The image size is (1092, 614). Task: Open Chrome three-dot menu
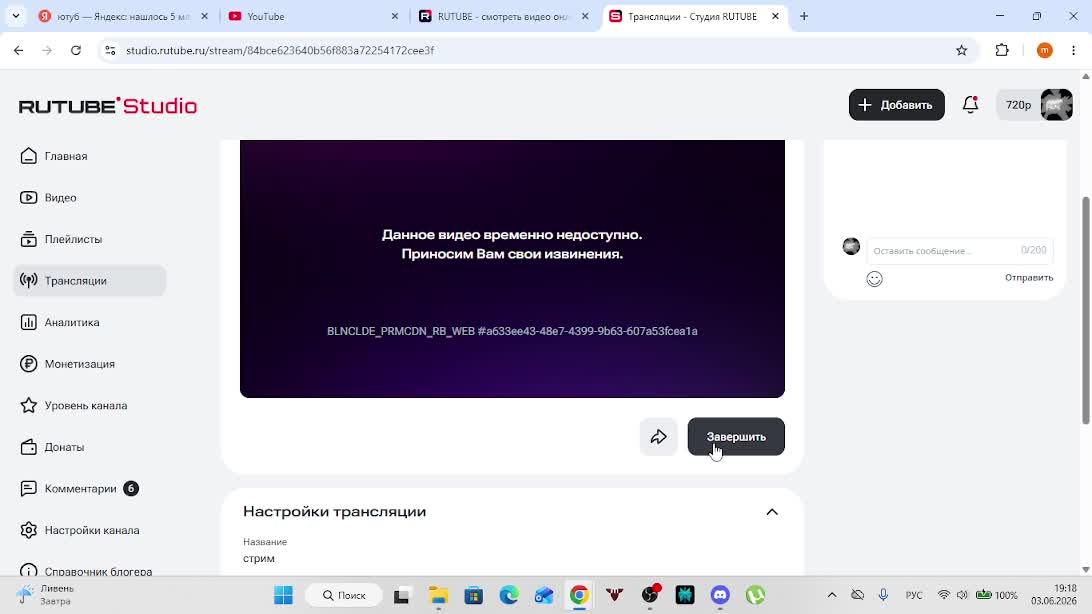point(1073,50)
